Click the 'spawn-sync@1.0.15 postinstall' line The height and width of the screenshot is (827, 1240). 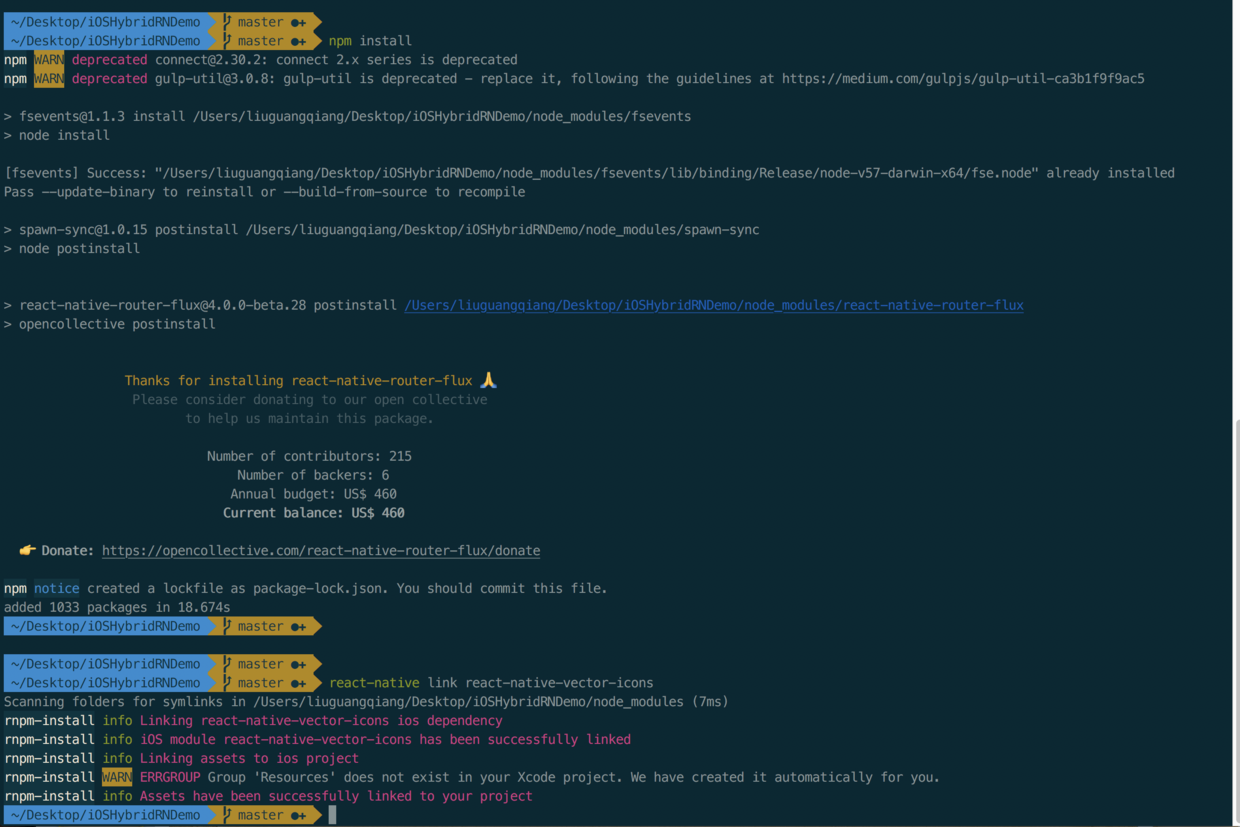381,230
